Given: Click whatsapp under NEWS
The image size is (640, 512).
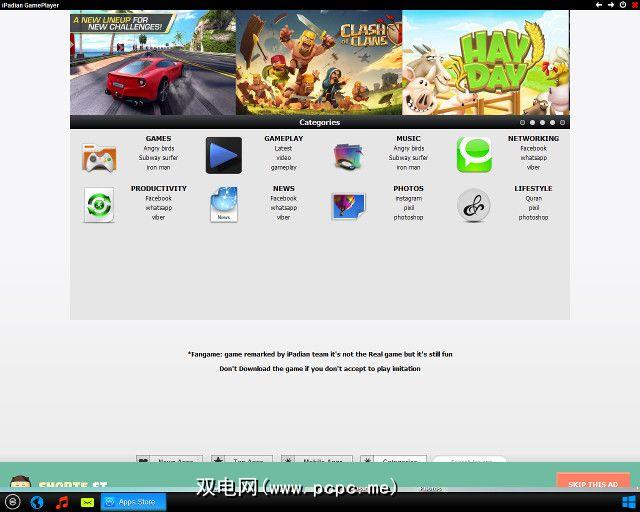Looking at the screenshot, I should (x=284, y=208).
